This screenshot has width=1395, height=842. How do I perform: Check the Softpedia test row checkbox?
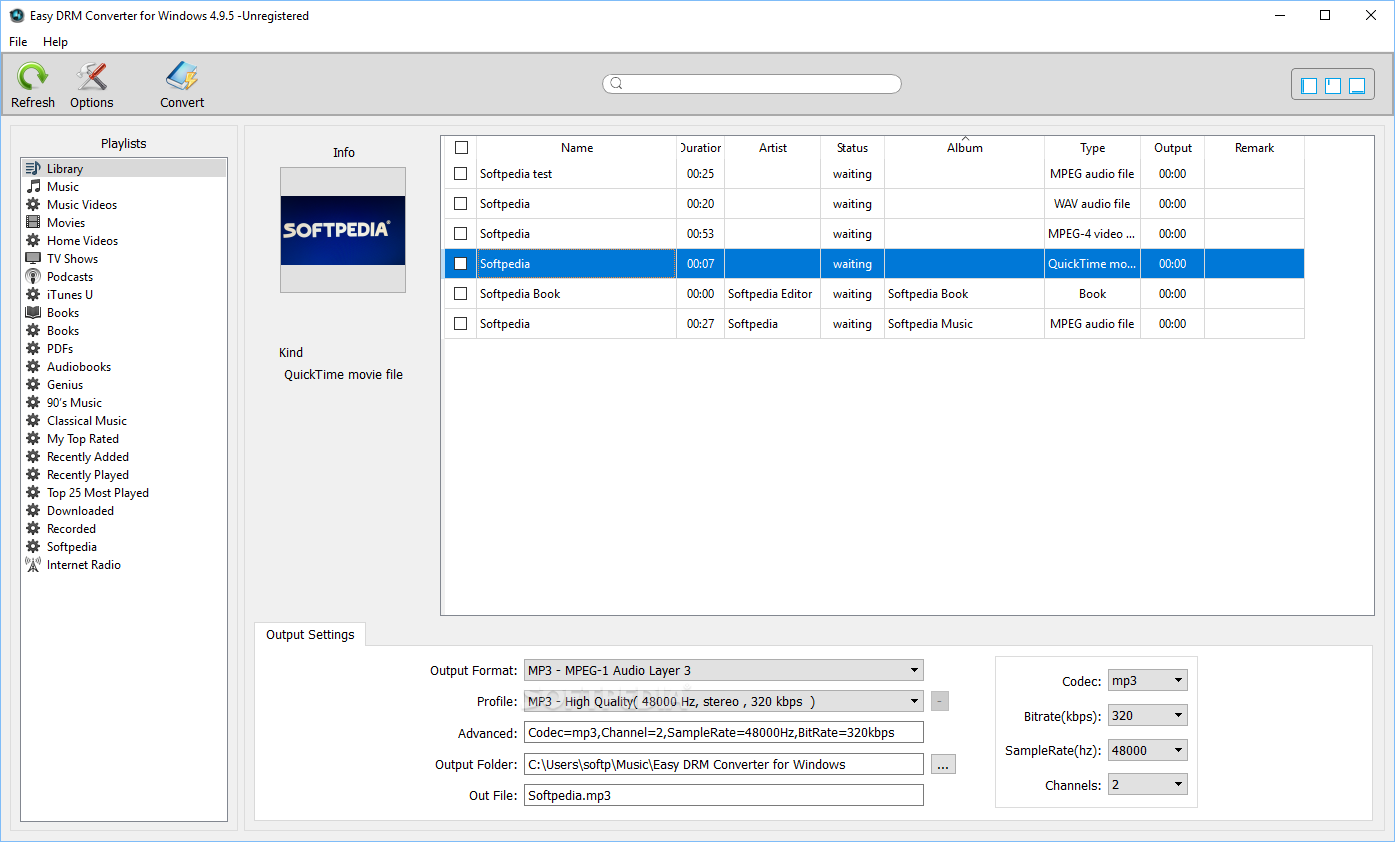coord(461,174)
